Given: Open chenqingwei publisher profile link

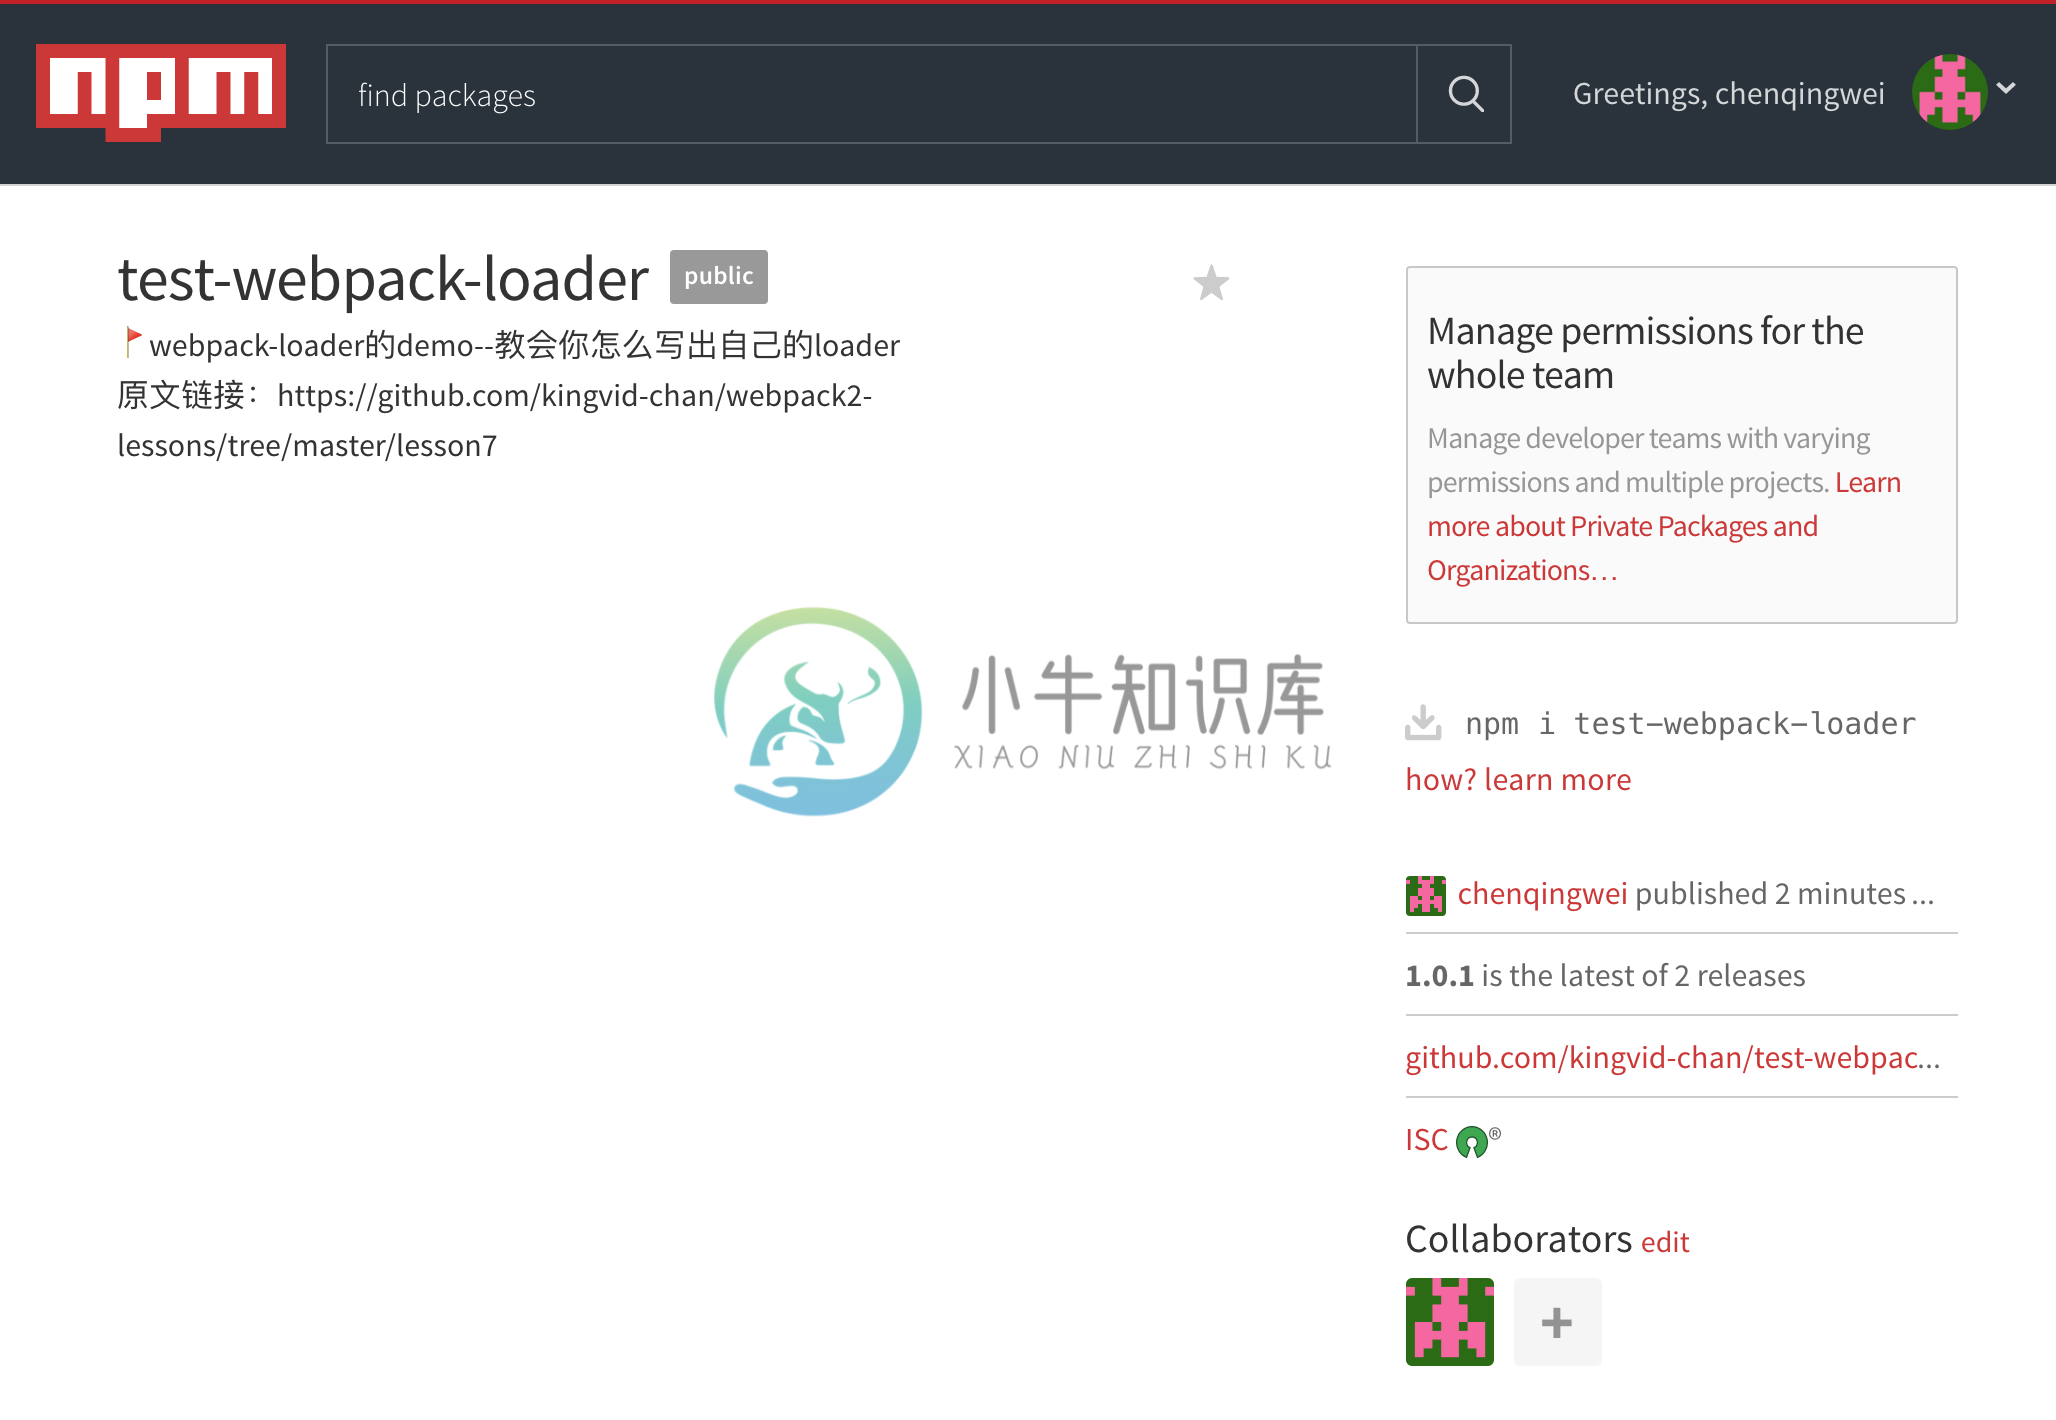Looking at the screenshot, I should 1542,893.
